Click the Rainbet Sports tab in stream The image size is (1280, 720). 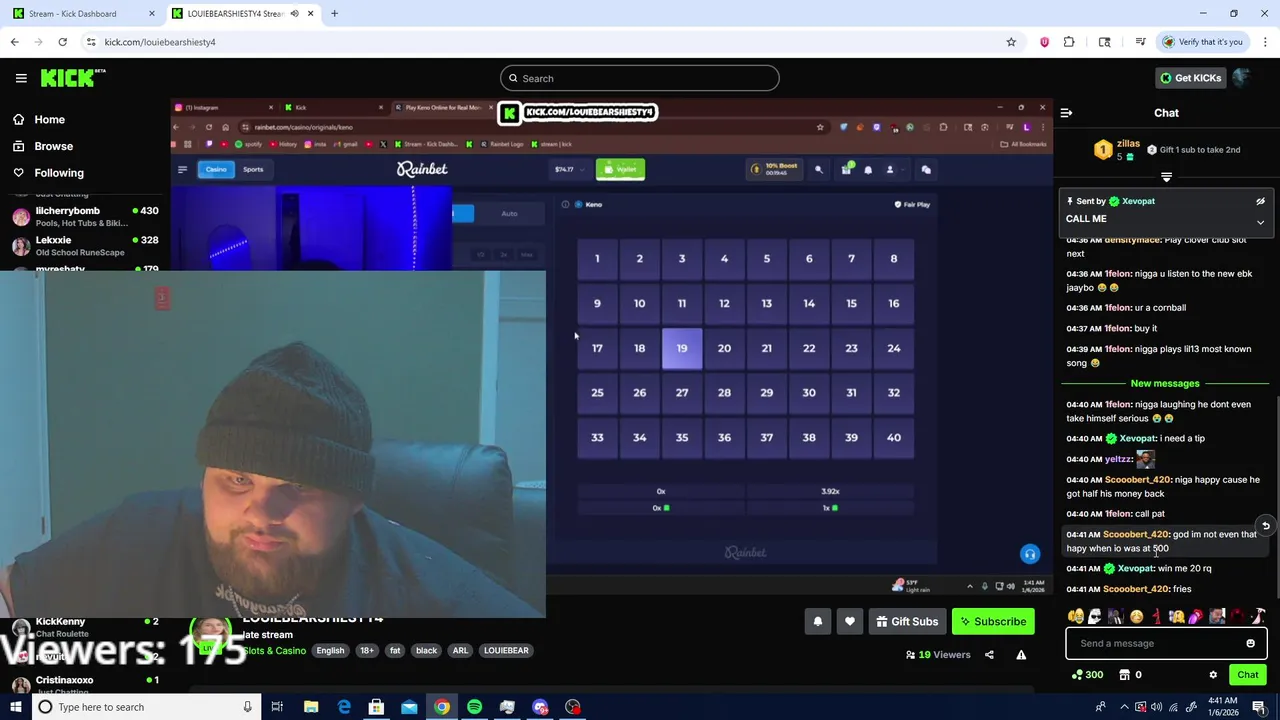click(253, 169)
